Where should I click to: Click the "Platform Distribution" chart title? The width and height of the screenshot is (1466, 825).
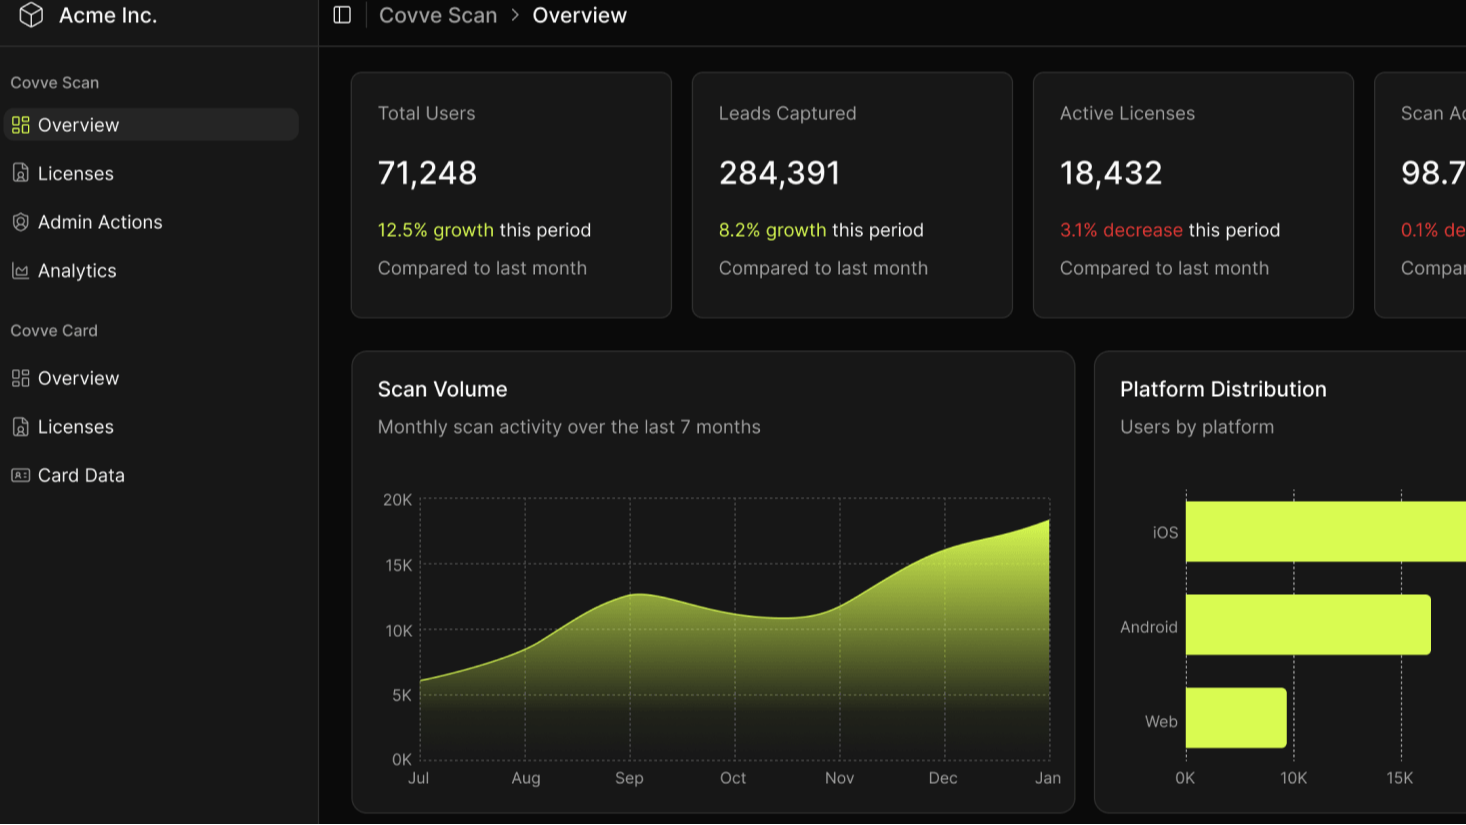(x=1224, y=390)
